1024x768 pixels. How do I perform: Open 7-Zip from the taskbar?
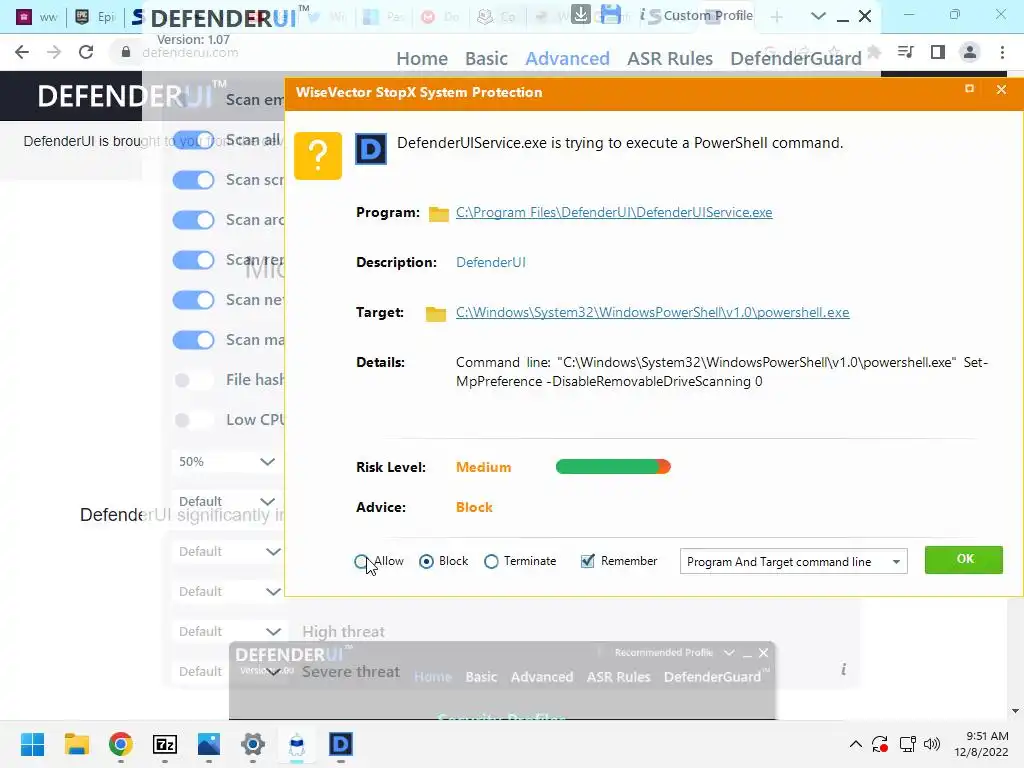(165, 744)
